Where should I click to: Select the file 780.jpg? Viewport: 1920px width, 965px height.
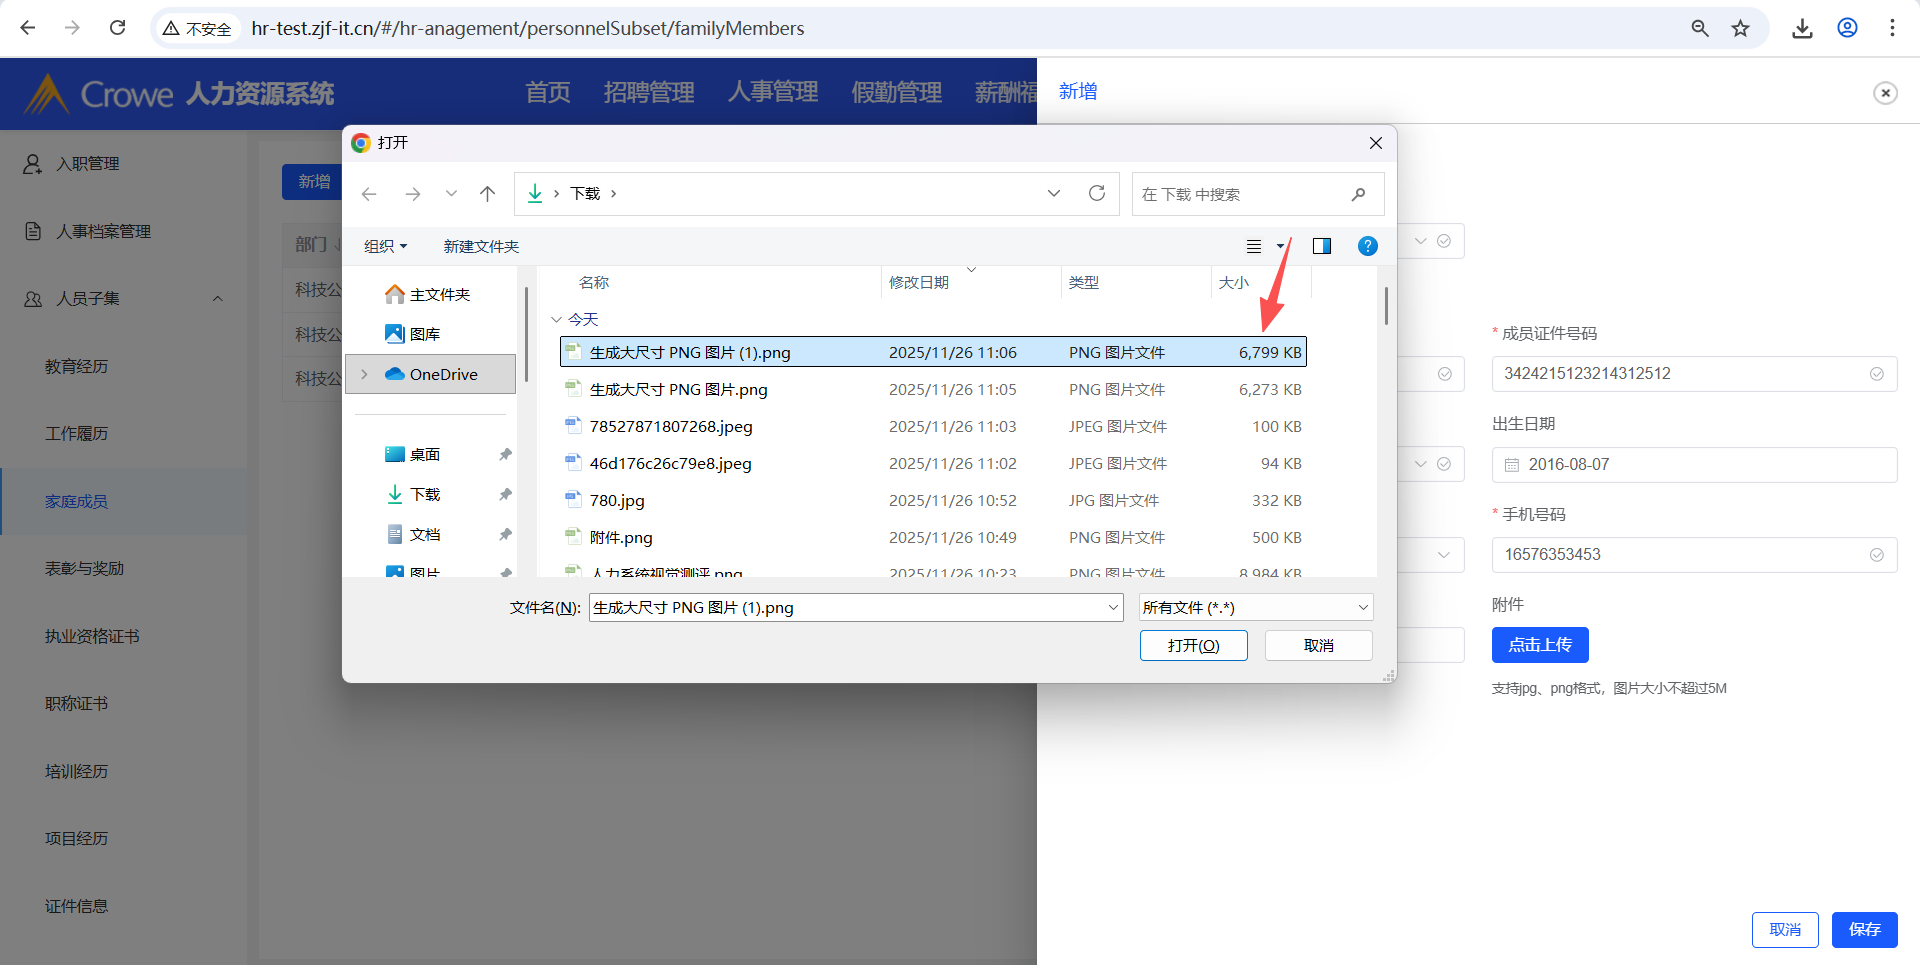(933, 500)
